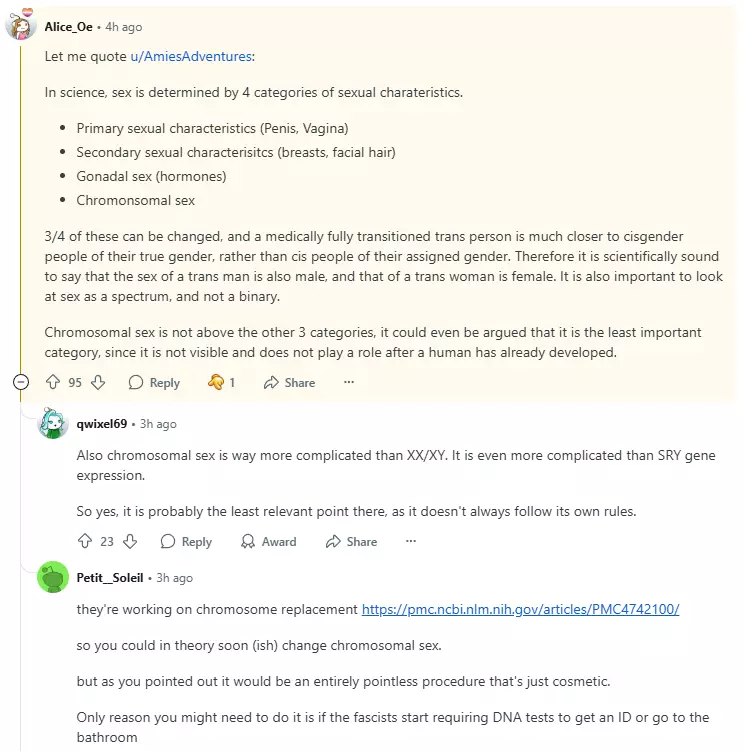Downvote qwixel69's comment
Viewport: 744px width, 751px height.
(x=130, y=541)
